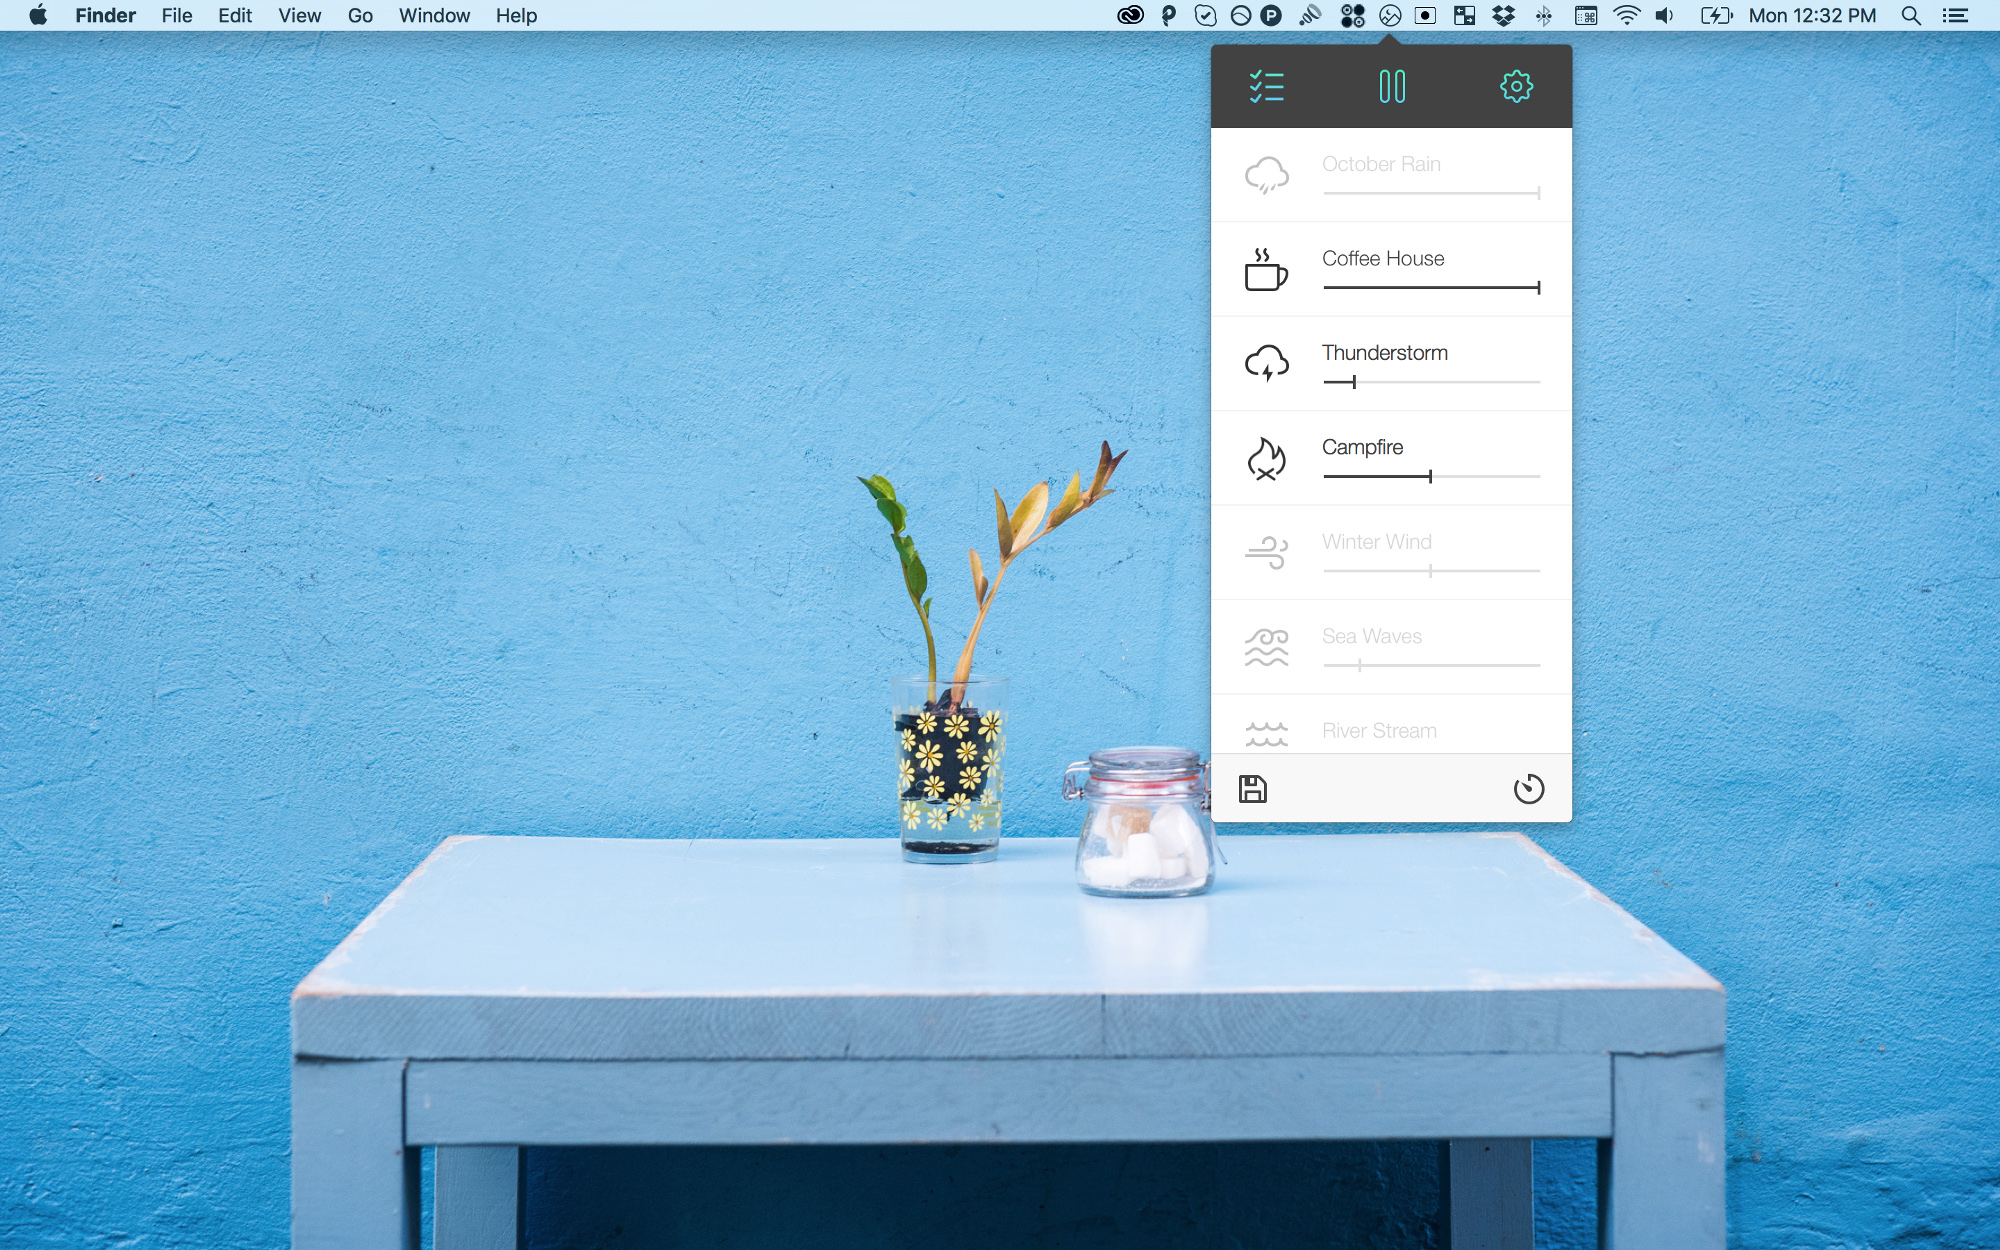The width and height of the screenshot is (2000, 1250).
Task: Click the Wi-Fi status icon
Action: pyautogui.click(x=1627, y=16)
